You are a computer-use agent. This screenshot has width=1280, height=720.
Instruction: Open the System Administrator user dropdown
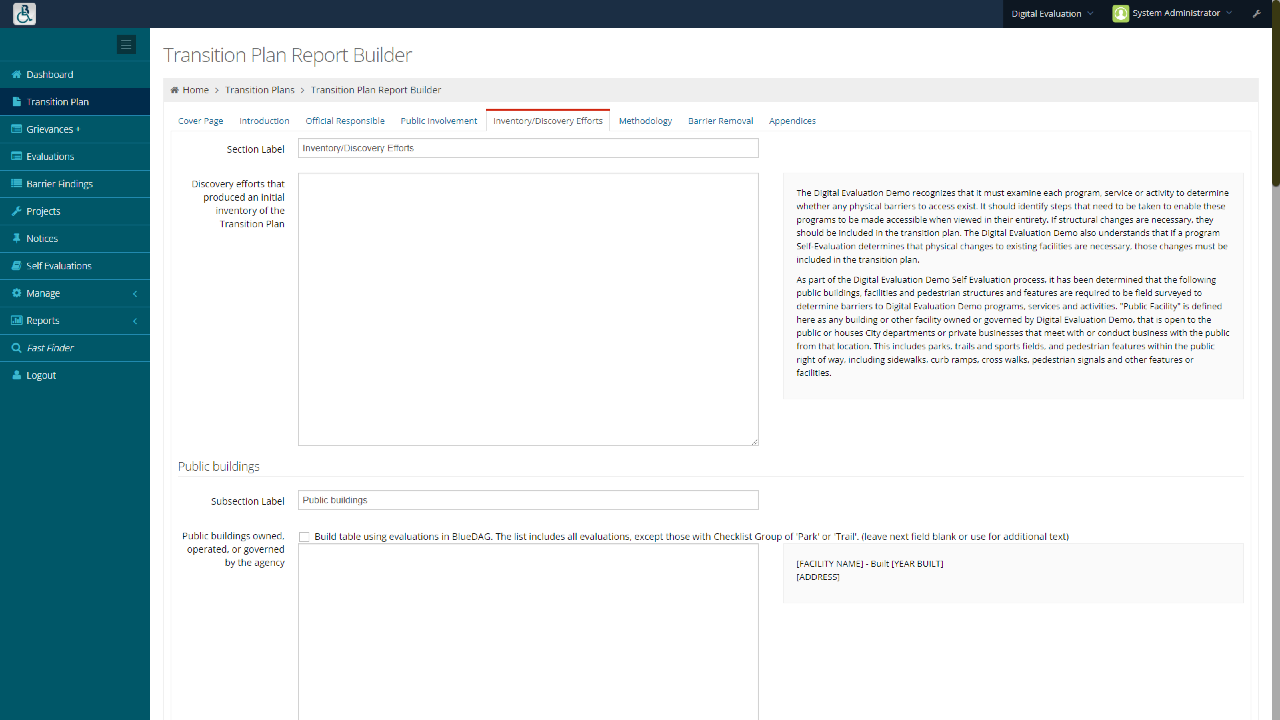[x=1172, y=14]
